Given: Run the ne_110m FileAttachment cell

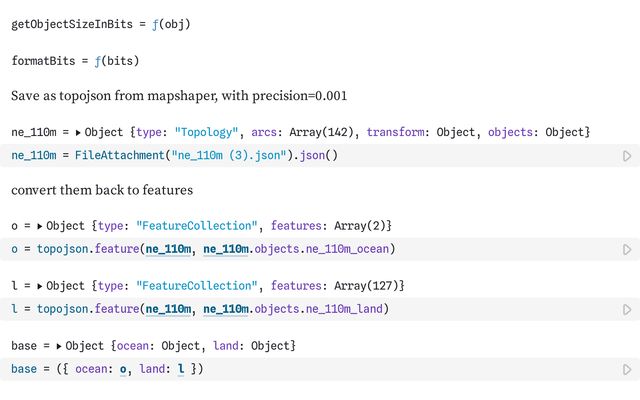Looking at the screenshot, I should pos(627,156).
